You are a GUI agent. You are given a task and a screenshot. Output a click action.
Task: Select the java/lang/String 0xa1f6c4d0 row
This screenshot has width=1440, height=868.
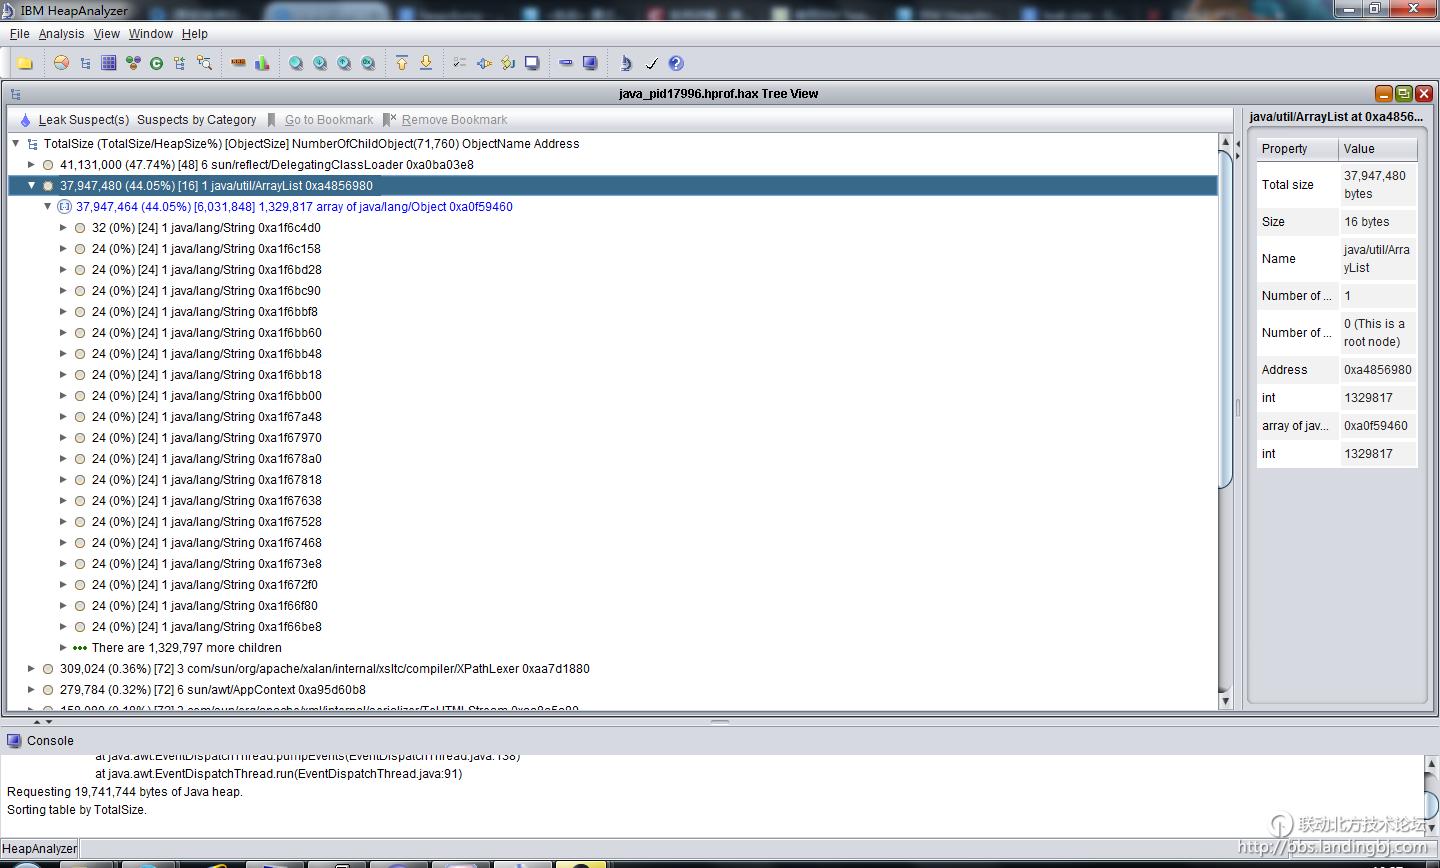[206, 228]
